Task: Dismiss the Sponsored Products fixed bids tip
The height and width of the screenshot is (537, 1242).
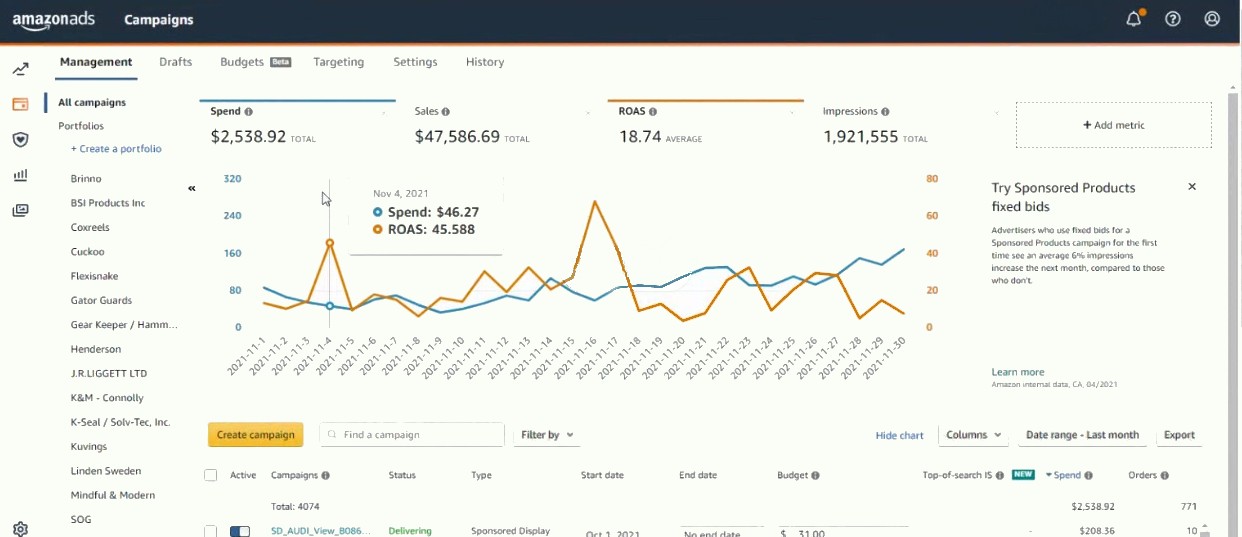Action: tap(1192, 187)
